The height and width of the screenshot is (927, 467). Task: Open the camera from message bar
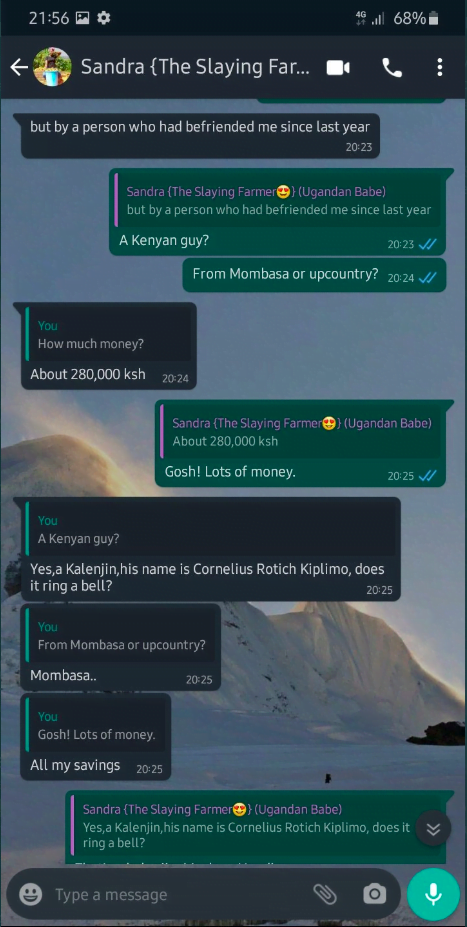374,894
